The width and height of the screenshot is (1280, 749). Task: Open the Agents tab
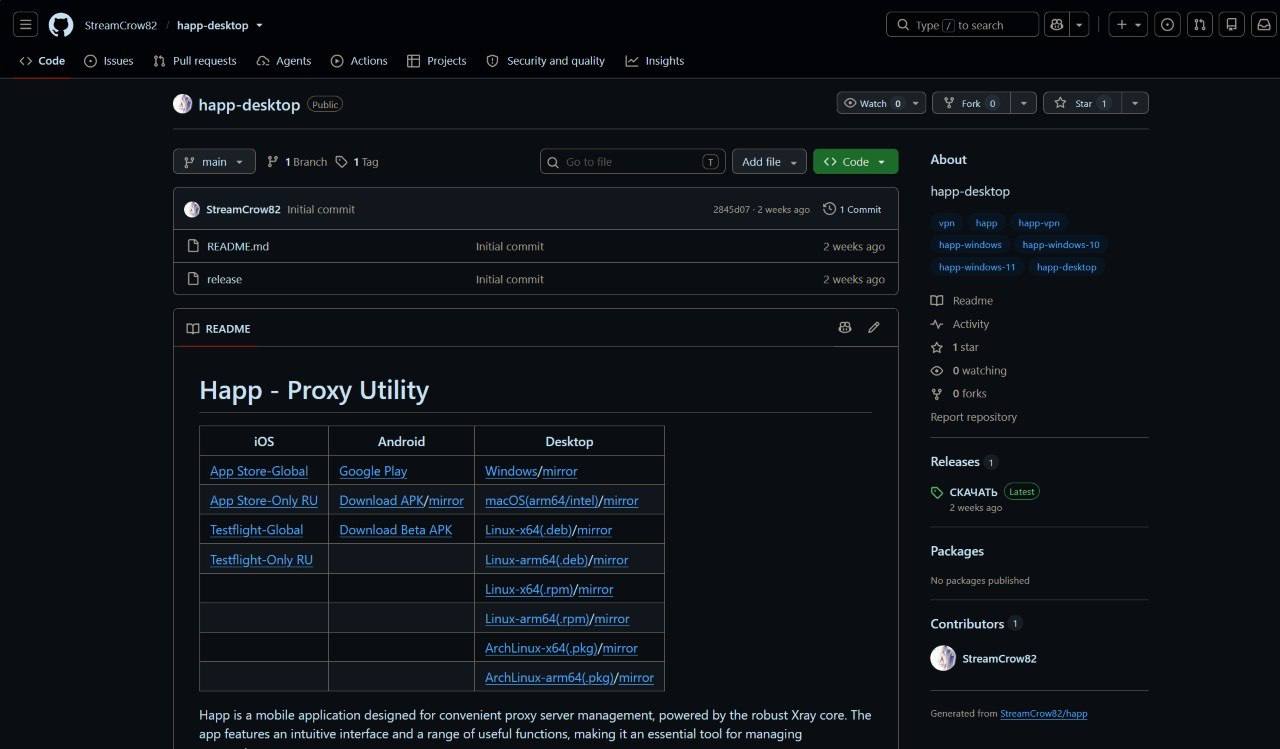(284, 61)
